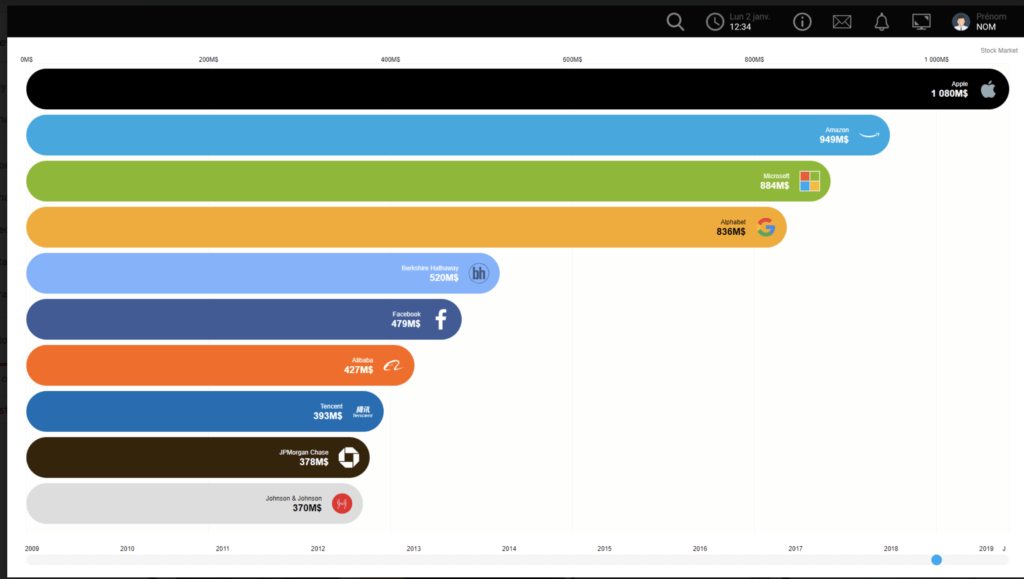Screen dimensions: 1024x579
Task: Click the 0M$ axis label
Action: (27, 59)
